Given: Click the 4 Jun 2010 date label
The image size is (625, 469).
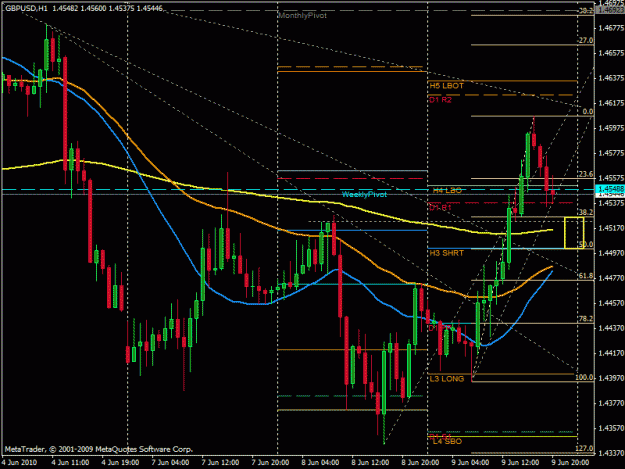Looking at the screenshot, I should 19,463.
